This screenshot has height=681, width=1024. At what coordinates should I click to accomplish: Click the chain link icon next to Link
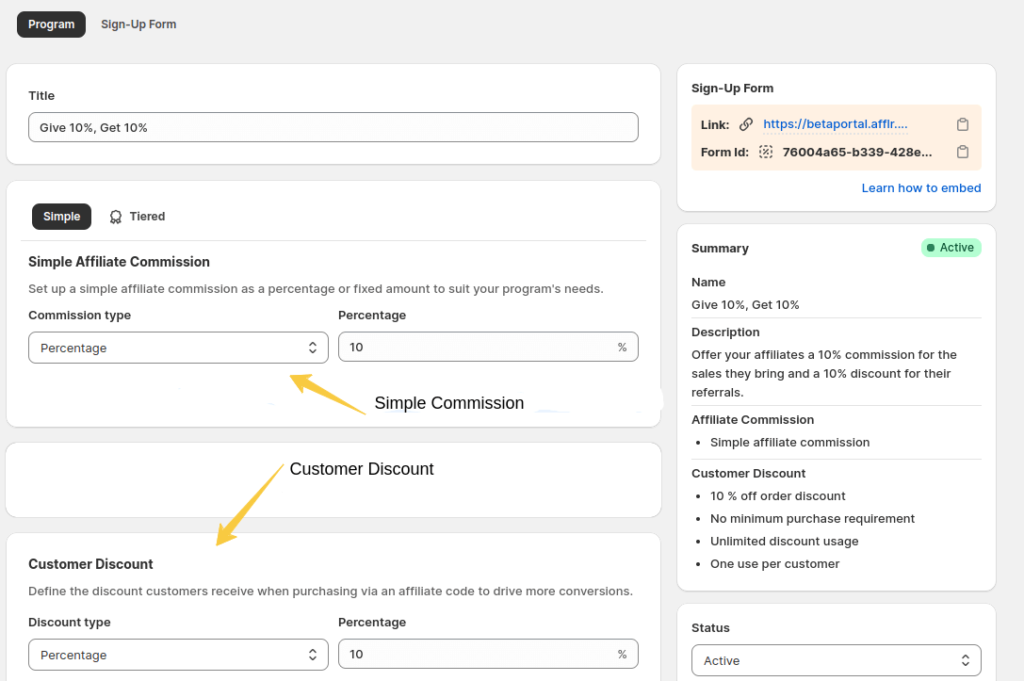pyautogui.click(x=746, y=124)
